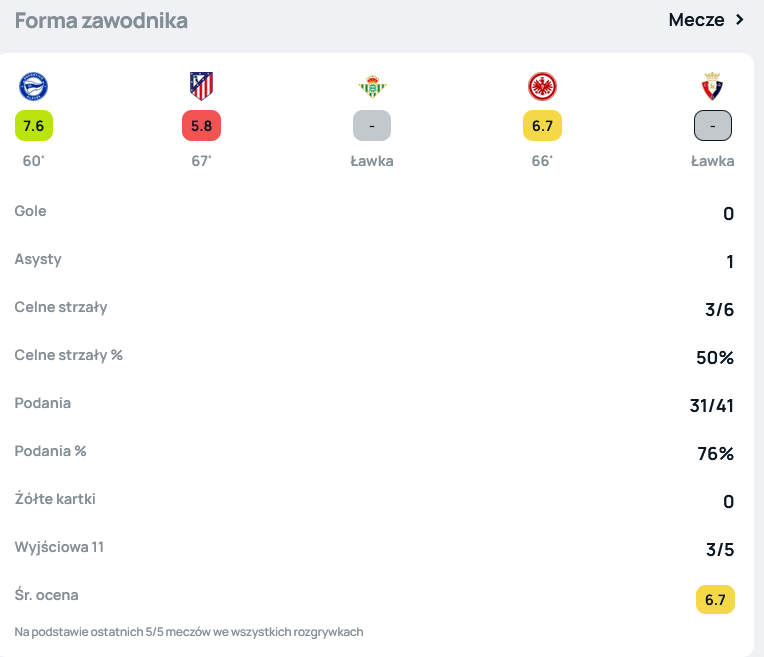Image resolution: width=764 pixels, height=657 pixels.
Task: Click the Deportivo Alavés club crest
Action: click(33, 87)
